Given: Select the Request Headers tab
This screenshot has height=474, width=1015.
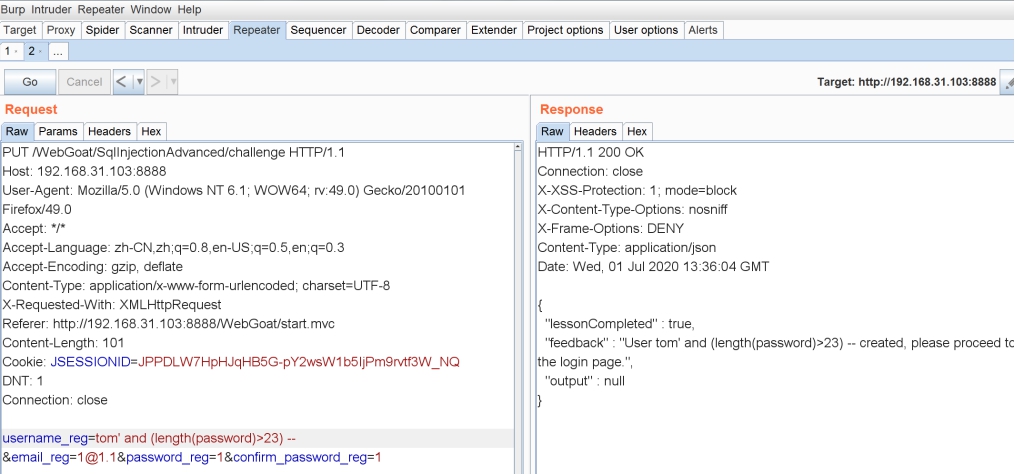Looking at the screenshot, I should click(x=109, y=131).
